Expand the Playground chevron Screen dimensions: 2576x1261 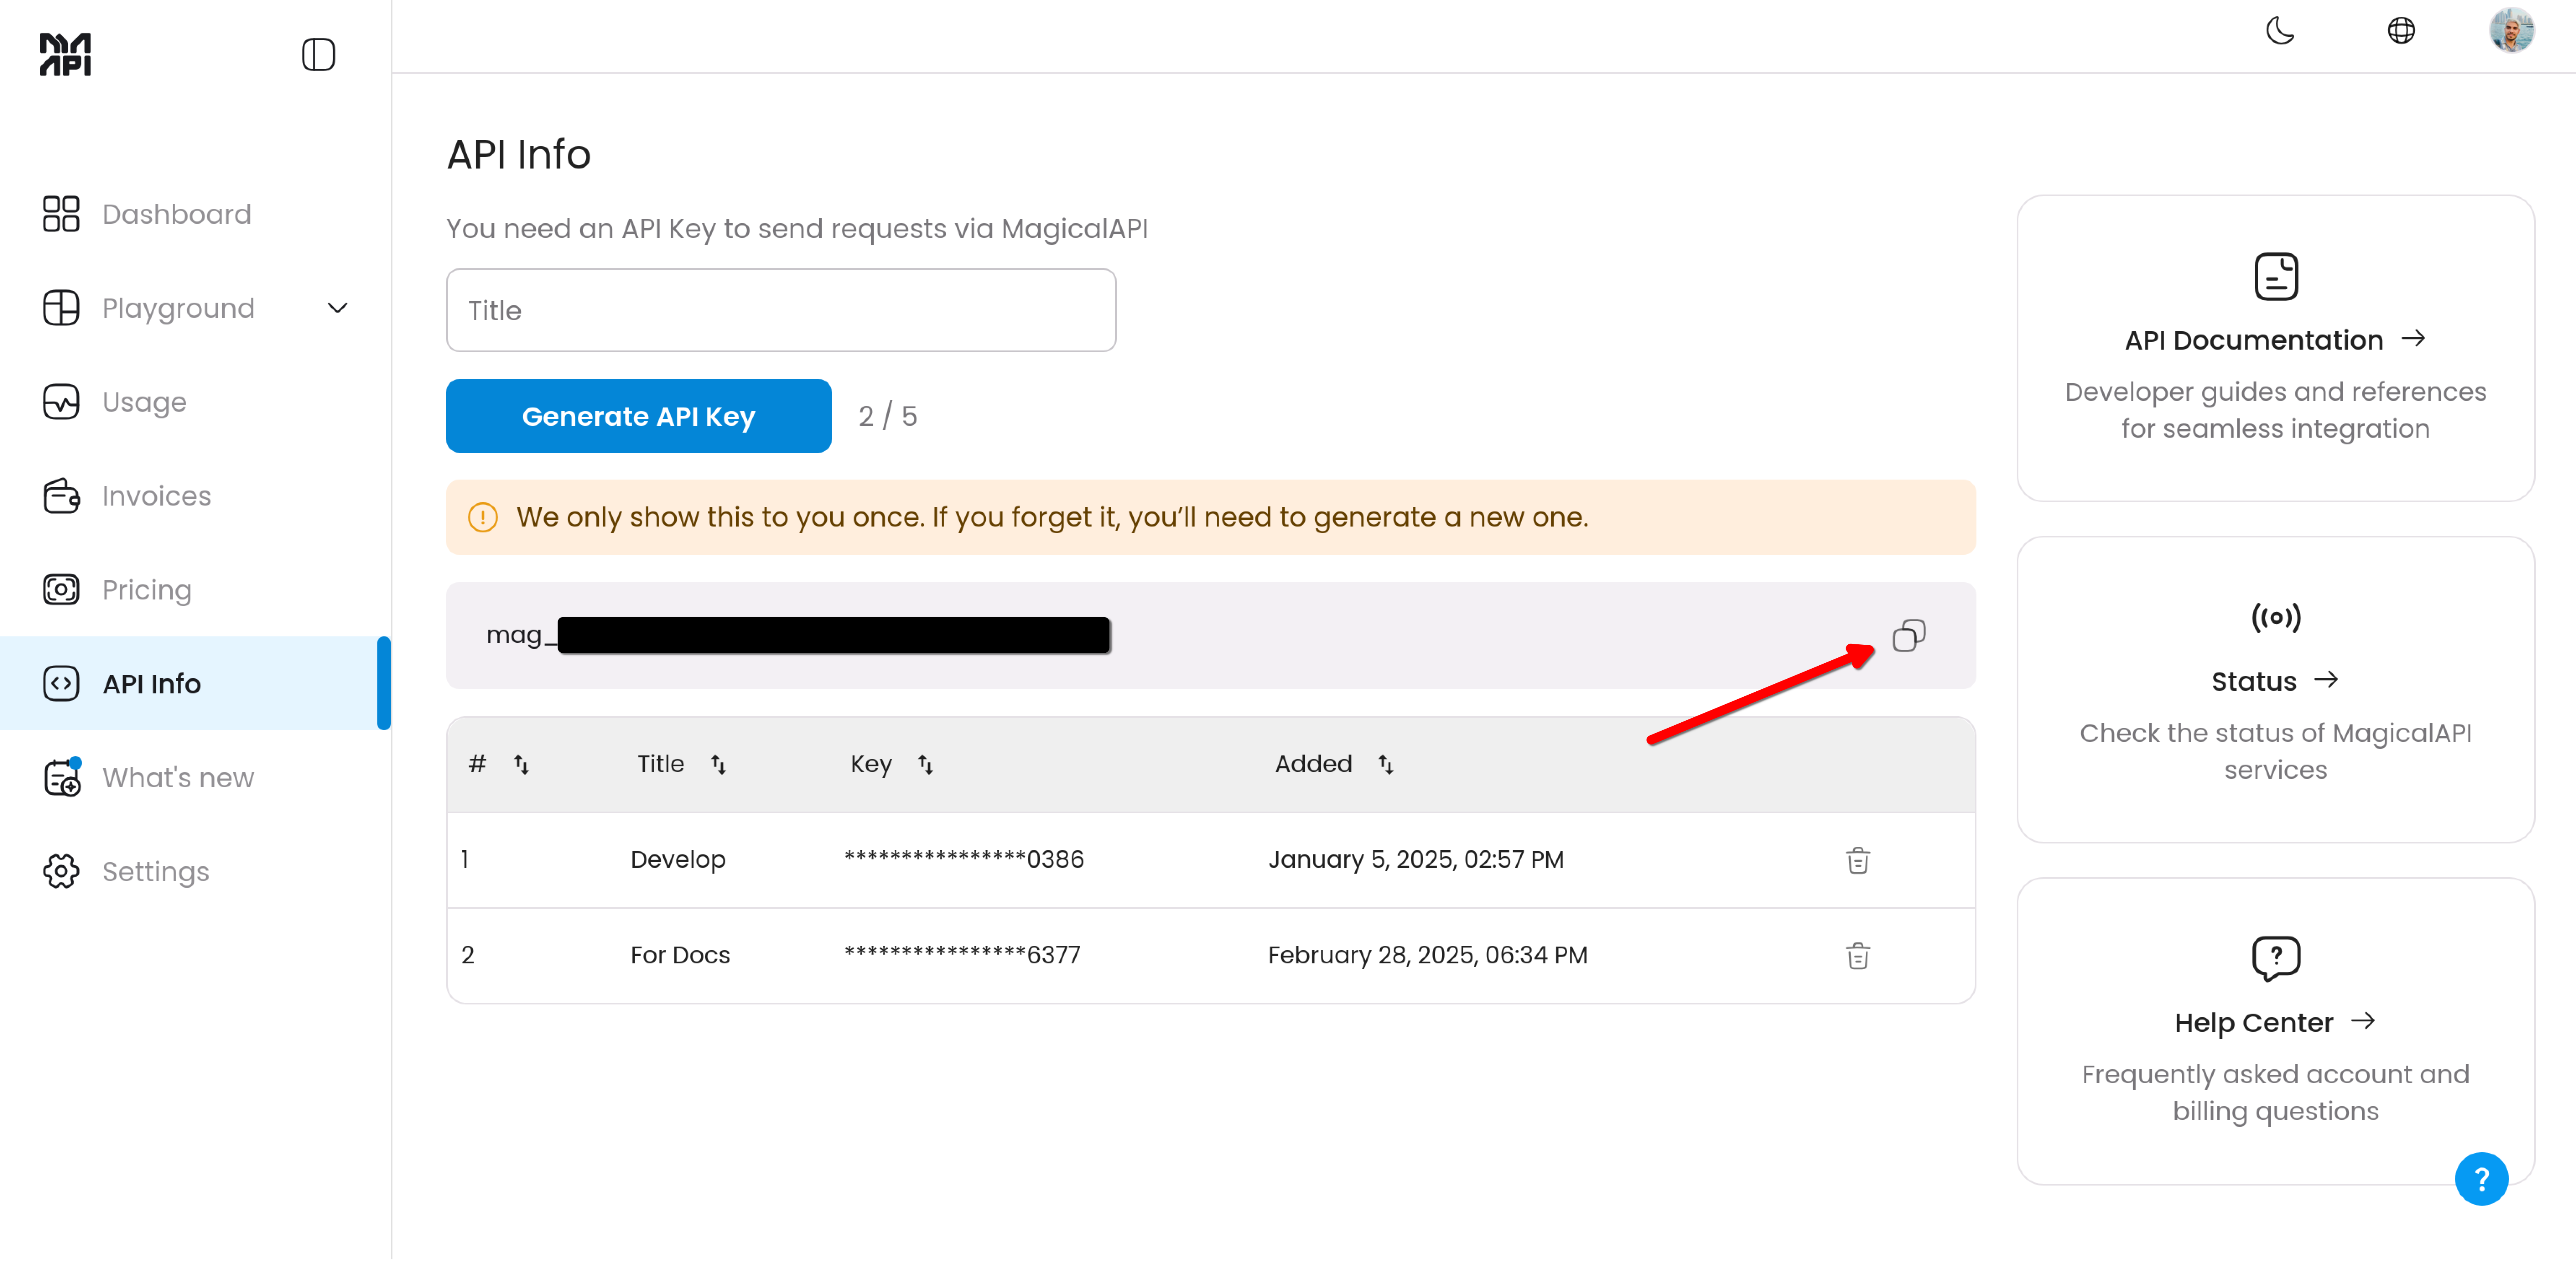338,308
